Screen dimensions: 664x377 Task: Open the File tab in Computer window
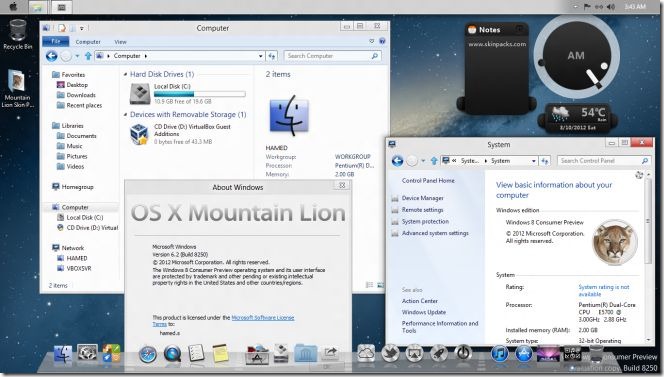pos(56,41)
